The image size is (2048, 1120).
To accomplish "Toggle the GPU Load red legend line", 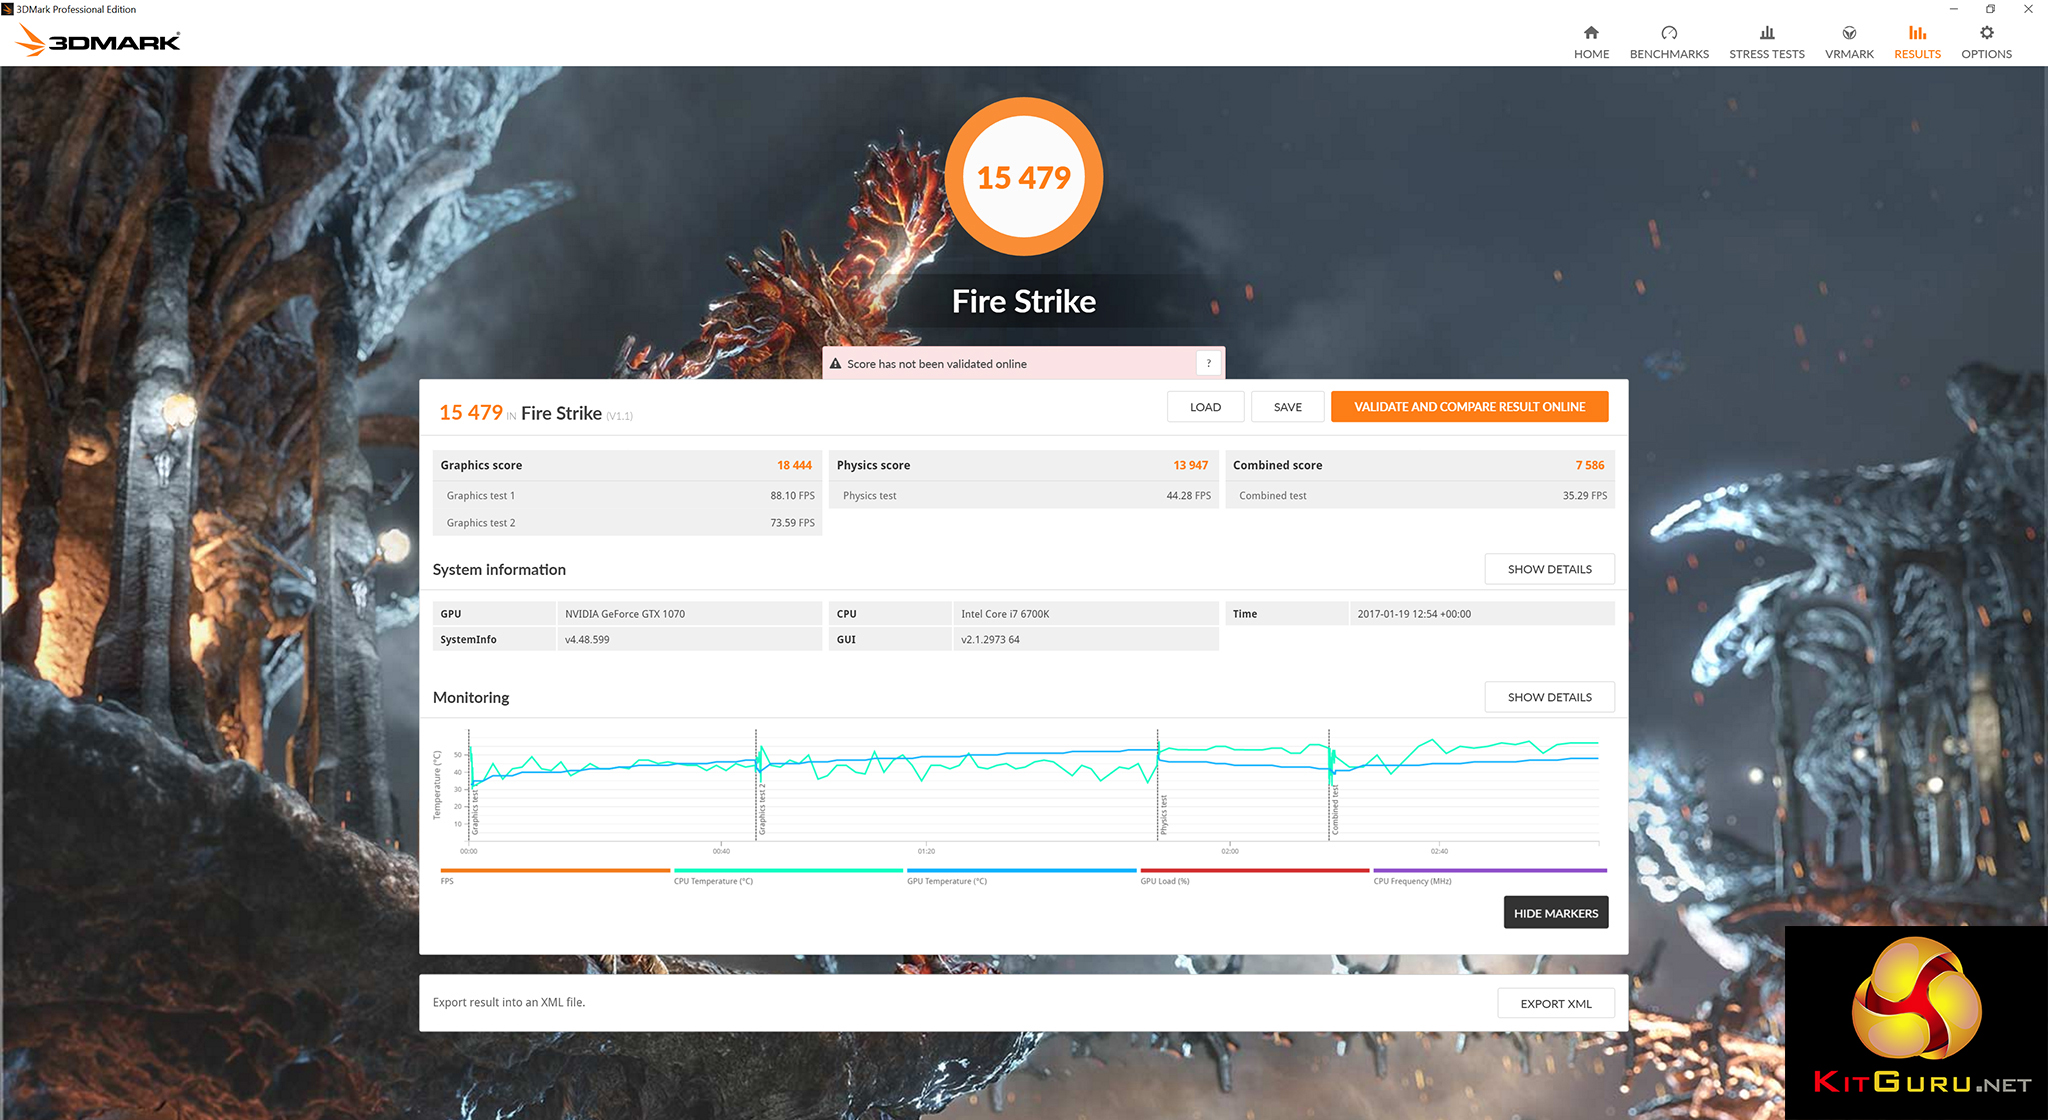I will tap(1254, 871).
